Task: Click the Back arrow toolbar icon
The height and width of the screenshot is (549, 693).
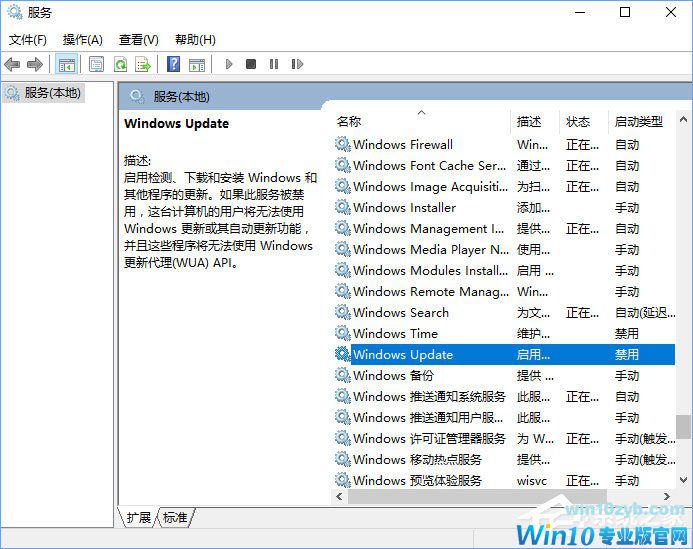Action: click(x=12, y=65)
